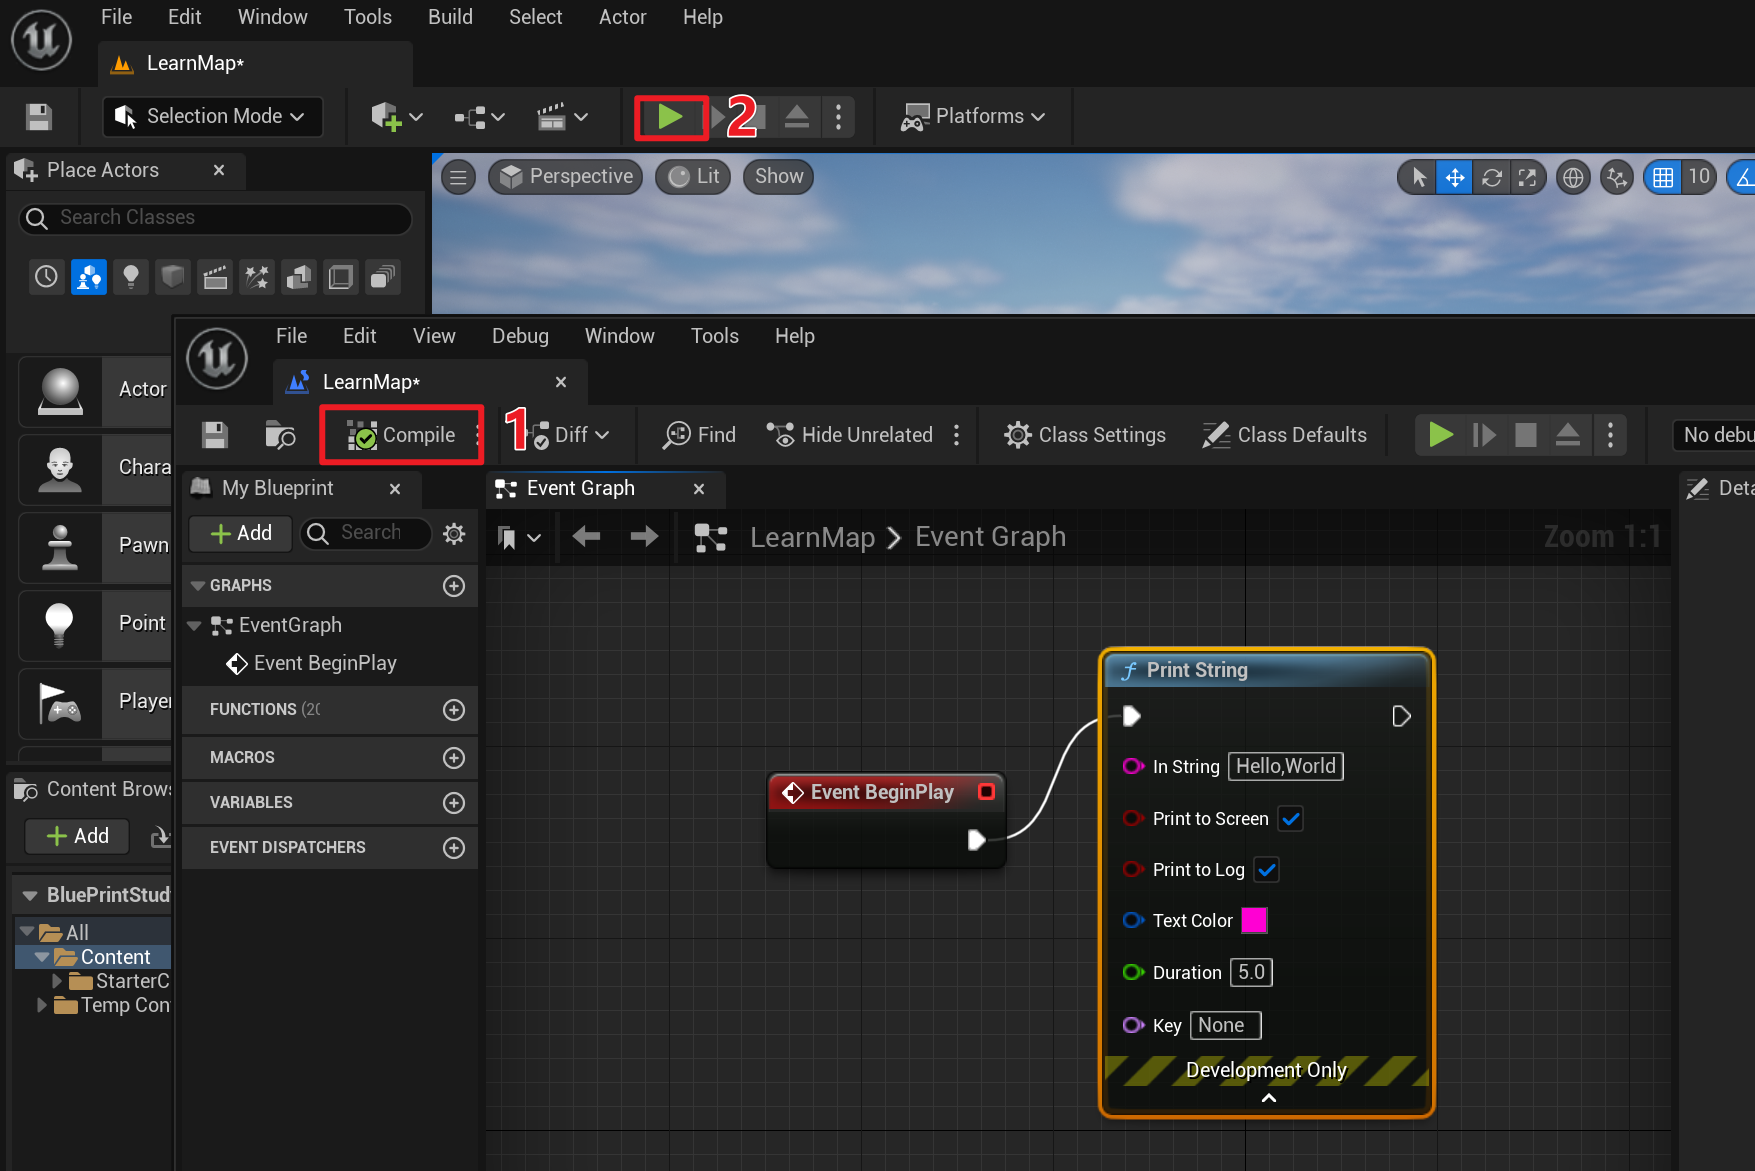1755x1171 pixels.
Task: Change the Lit view mode
Action: tap(693, 177)
